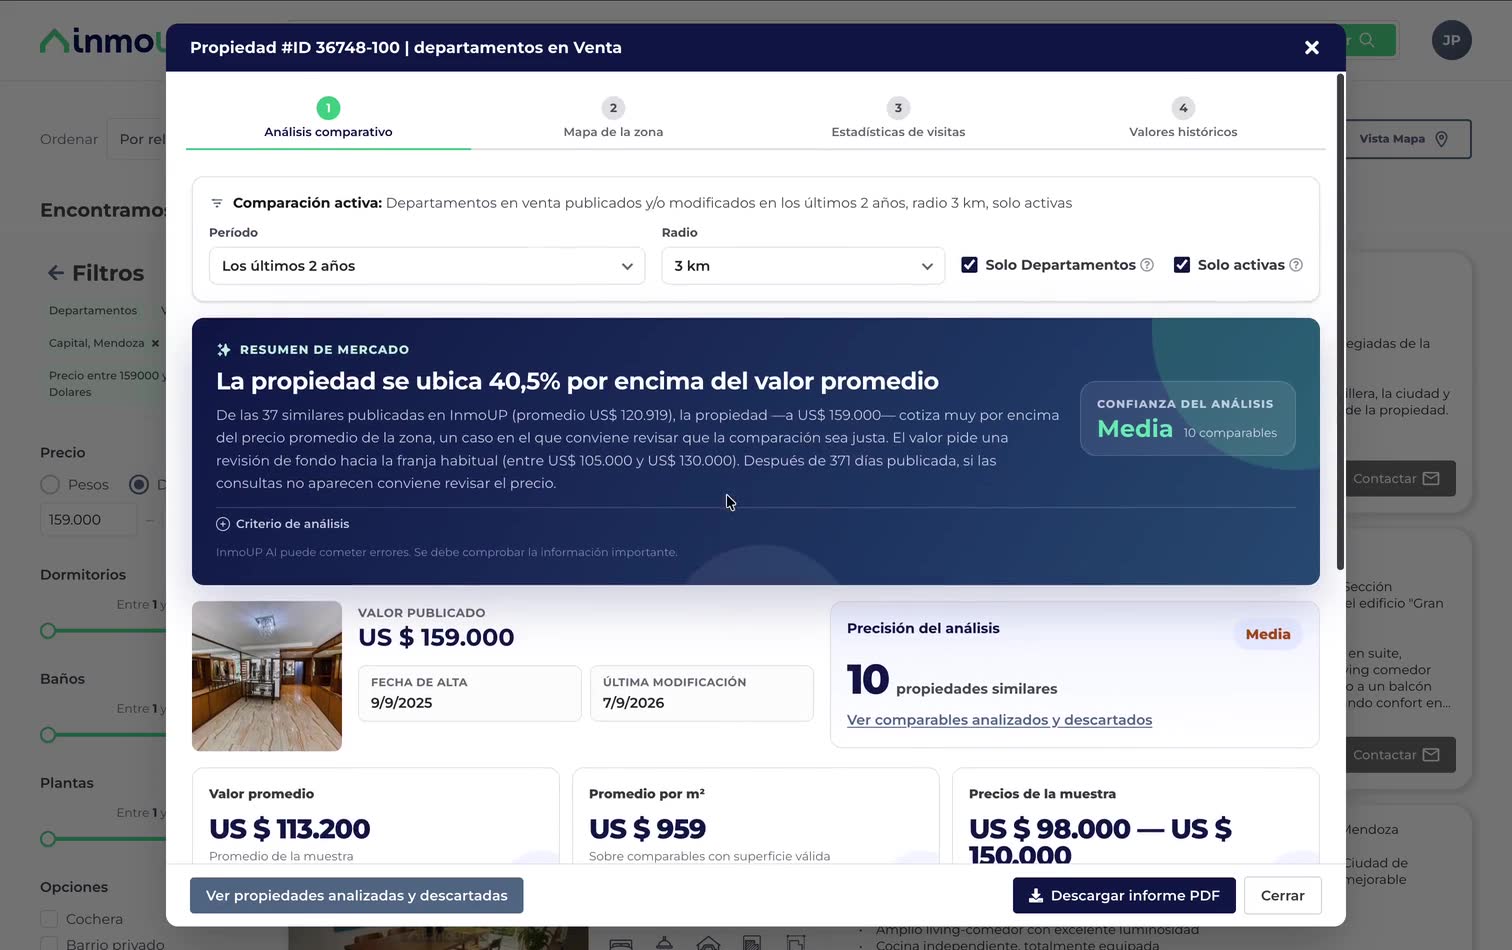Click the help icon next to Solo Departamentos
Image resolution: width=1512 pixels, height=950 pixels.
[1147, 265]
